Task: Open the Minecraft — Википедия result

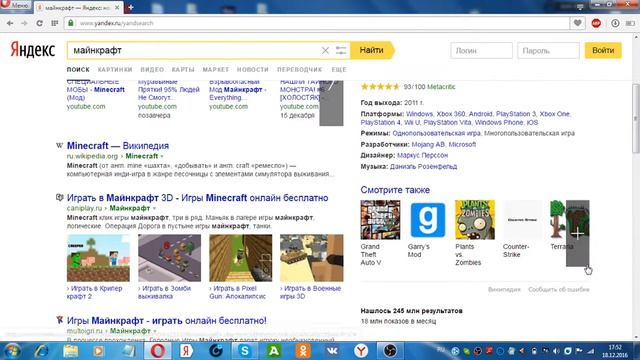Action: (118, 146)
